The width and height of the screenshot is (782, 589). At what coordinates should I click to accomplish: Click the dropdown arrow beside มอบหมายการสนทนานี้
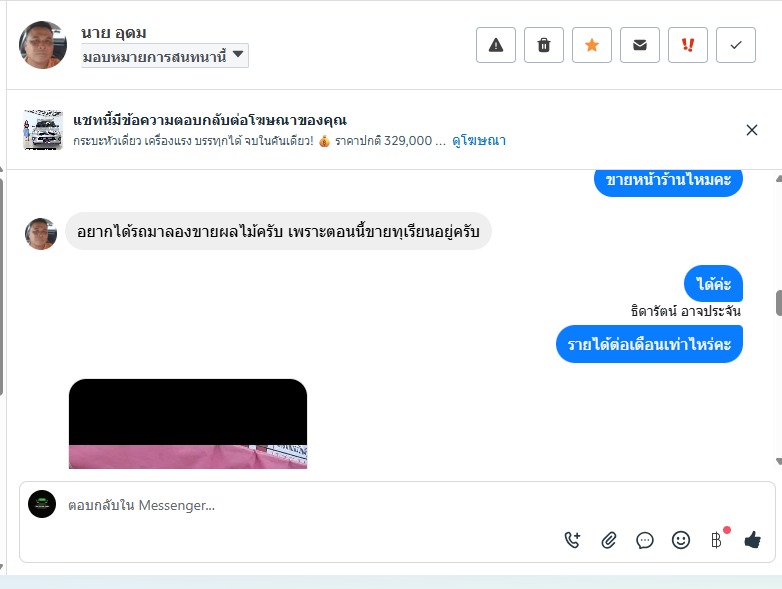[238, 54]
